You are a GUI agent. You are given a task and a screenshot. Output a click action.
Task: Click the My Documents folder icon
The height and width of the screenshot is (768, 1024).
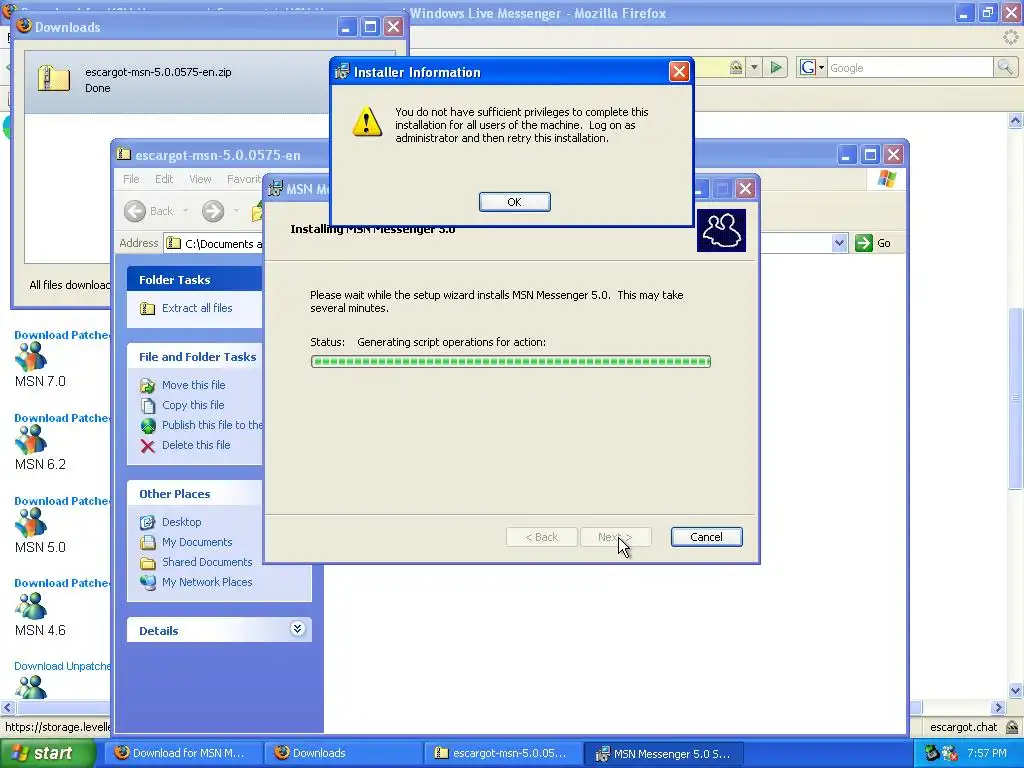pyautogui.click(x=148, y=543)
